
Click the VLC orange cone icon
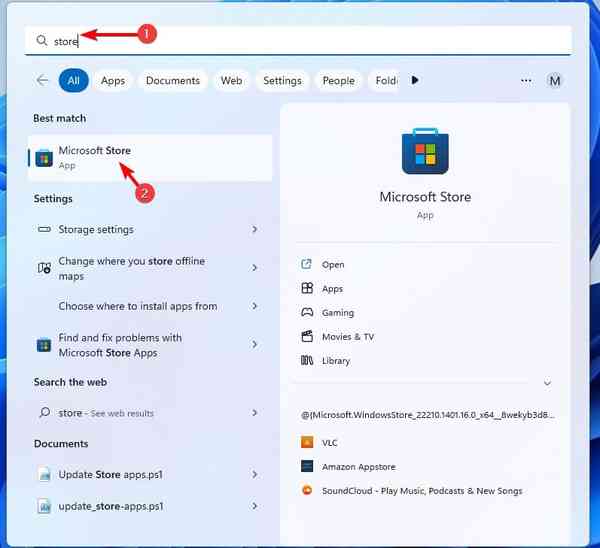click(x=307, y=442)
